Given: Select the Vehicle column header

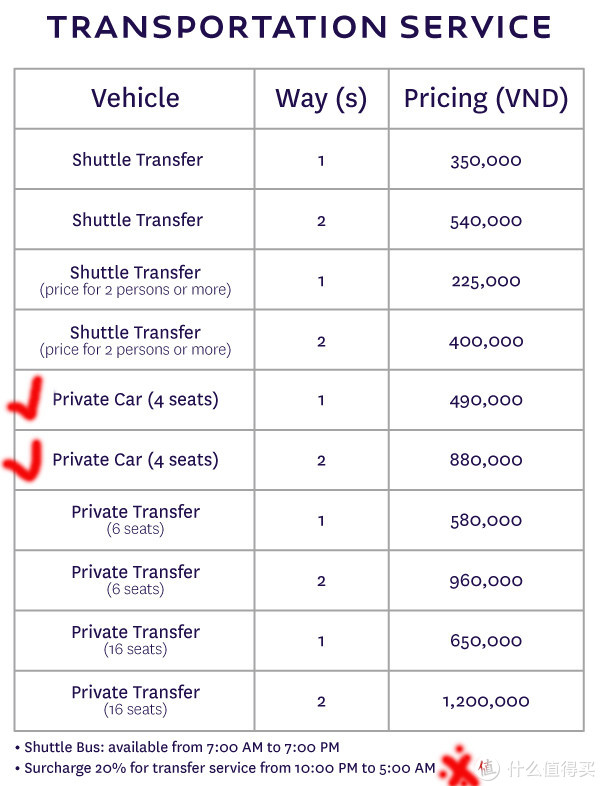Looking at the screenshot, I should pos(135,98).
